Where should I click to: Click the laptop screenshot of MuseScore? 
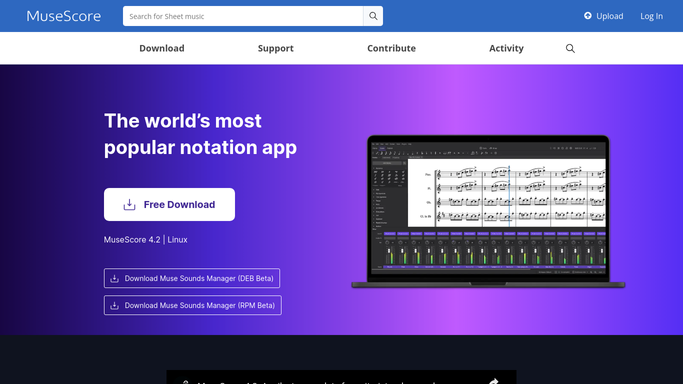[488, 212]
